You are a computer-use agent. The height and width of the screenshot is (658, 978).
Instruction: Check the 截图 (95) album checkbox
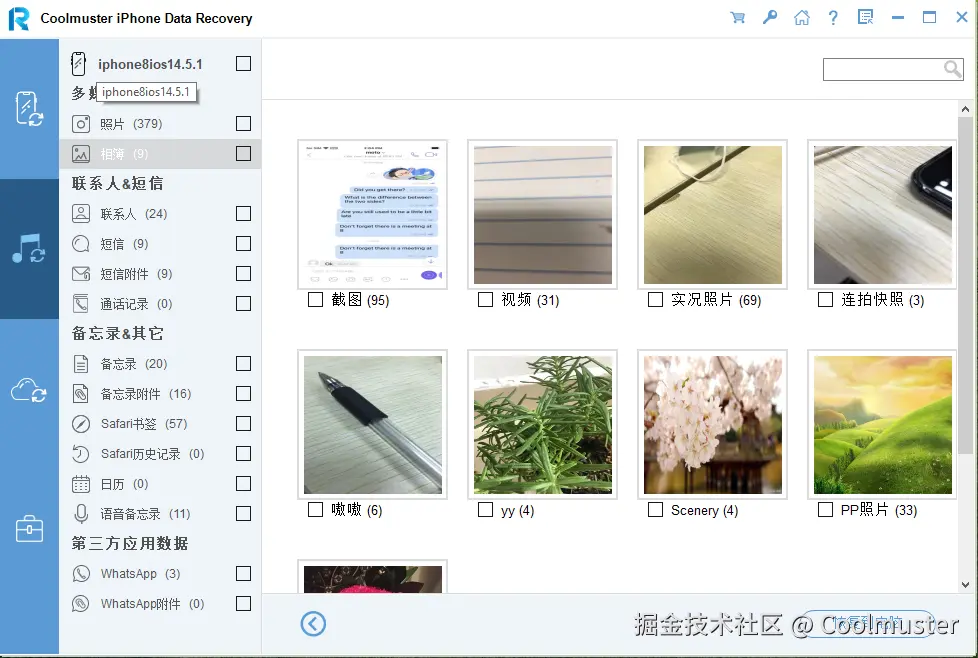[315, 299]
